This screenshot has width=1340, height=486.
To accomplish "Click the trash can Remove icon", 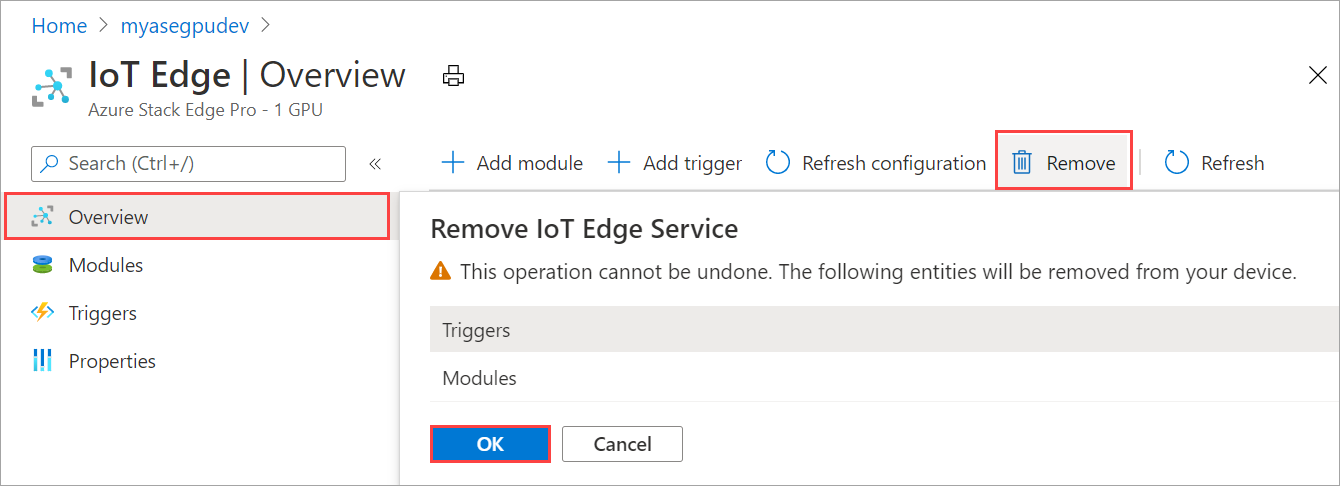I will 1021,163.
